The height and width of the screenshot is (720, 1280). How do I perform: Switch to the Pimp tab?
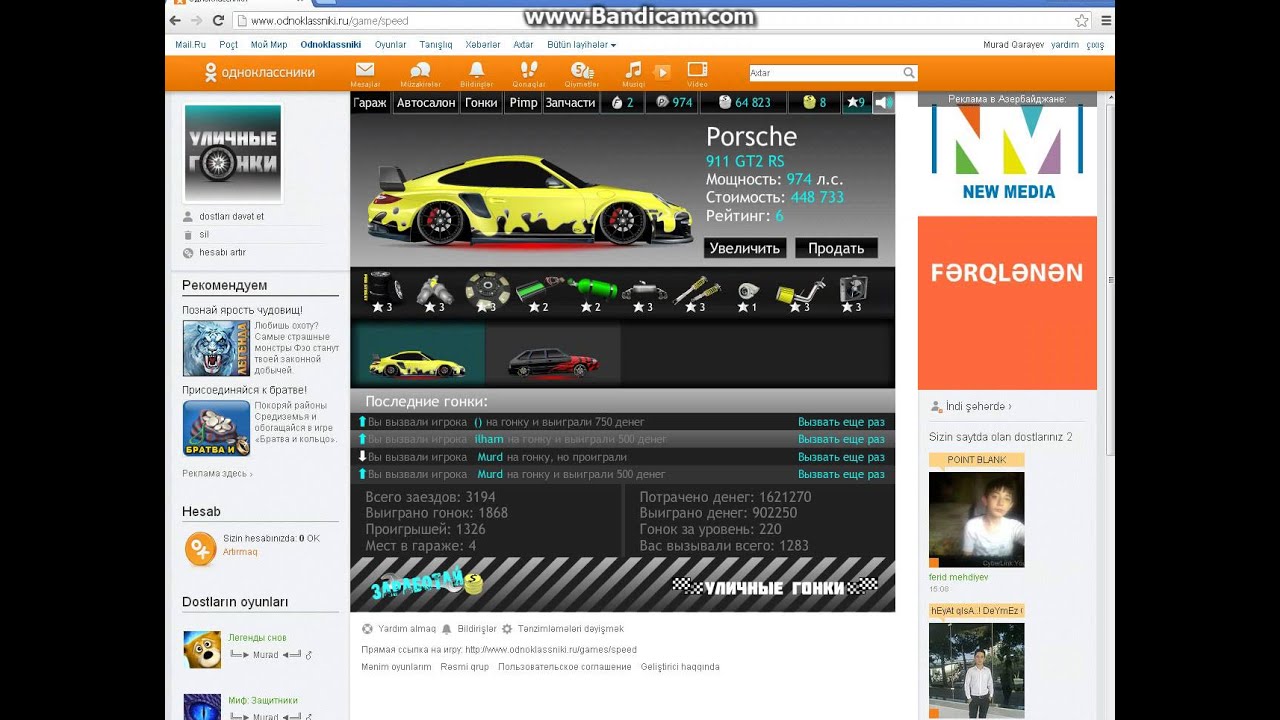pyautogui.click(x=523, y=102)
